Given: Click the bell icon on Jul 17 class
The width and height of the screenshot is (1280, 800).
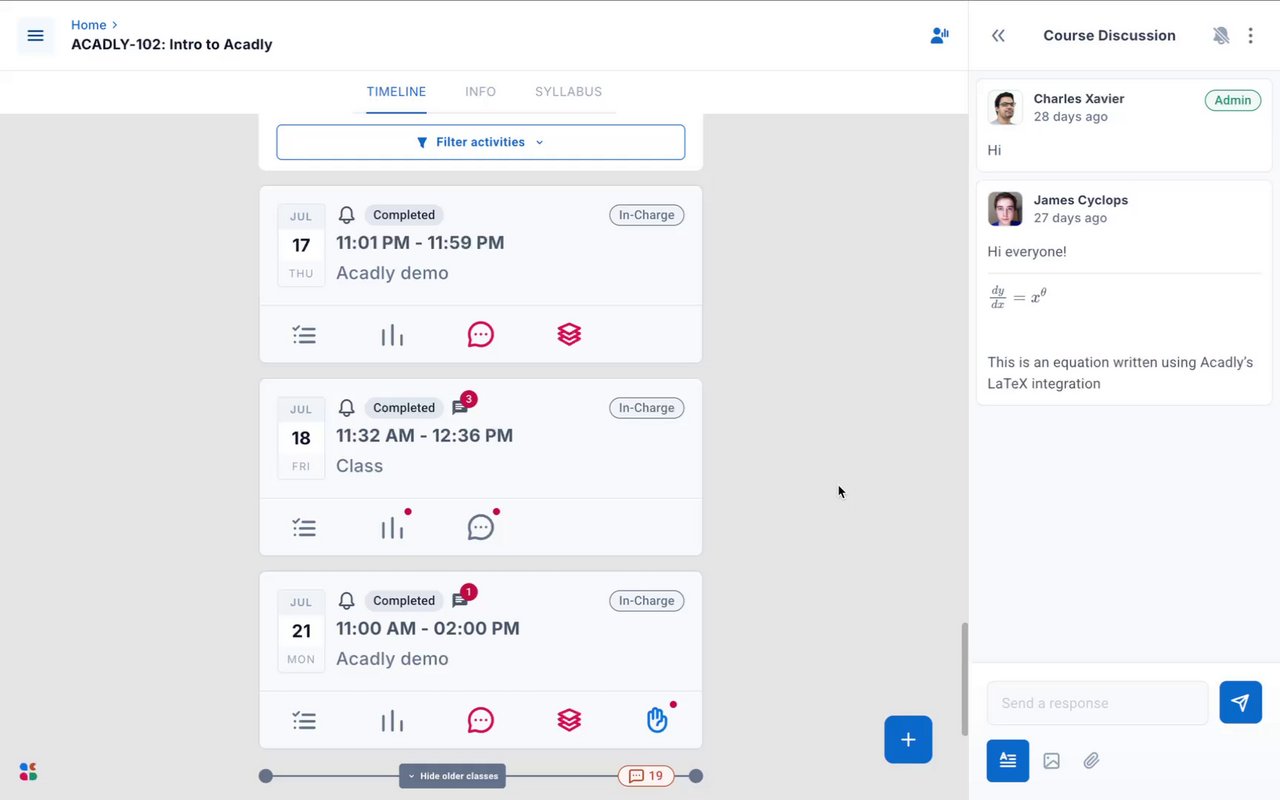Looking at the screenshot, I should tap(346, 215).
